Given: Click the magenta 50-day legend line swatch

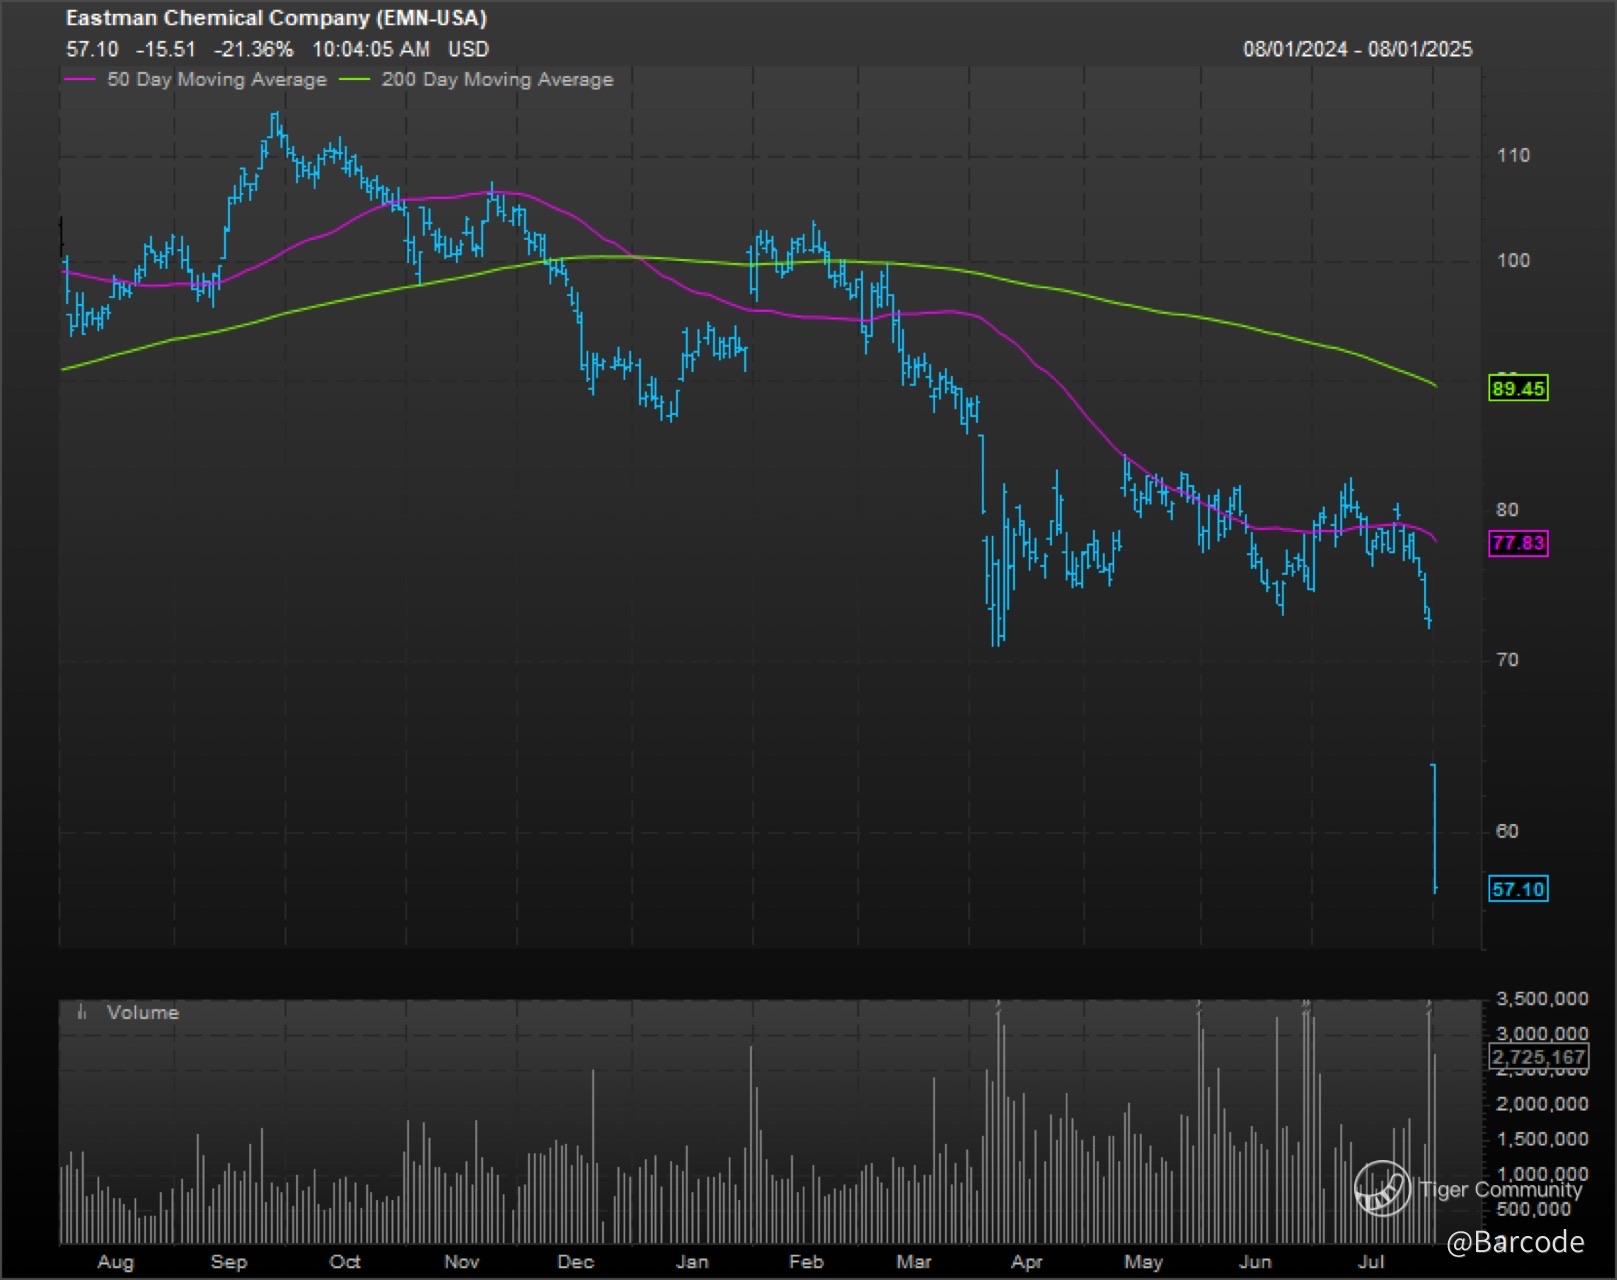Looking at the screenshot, I should pos(80,79).
